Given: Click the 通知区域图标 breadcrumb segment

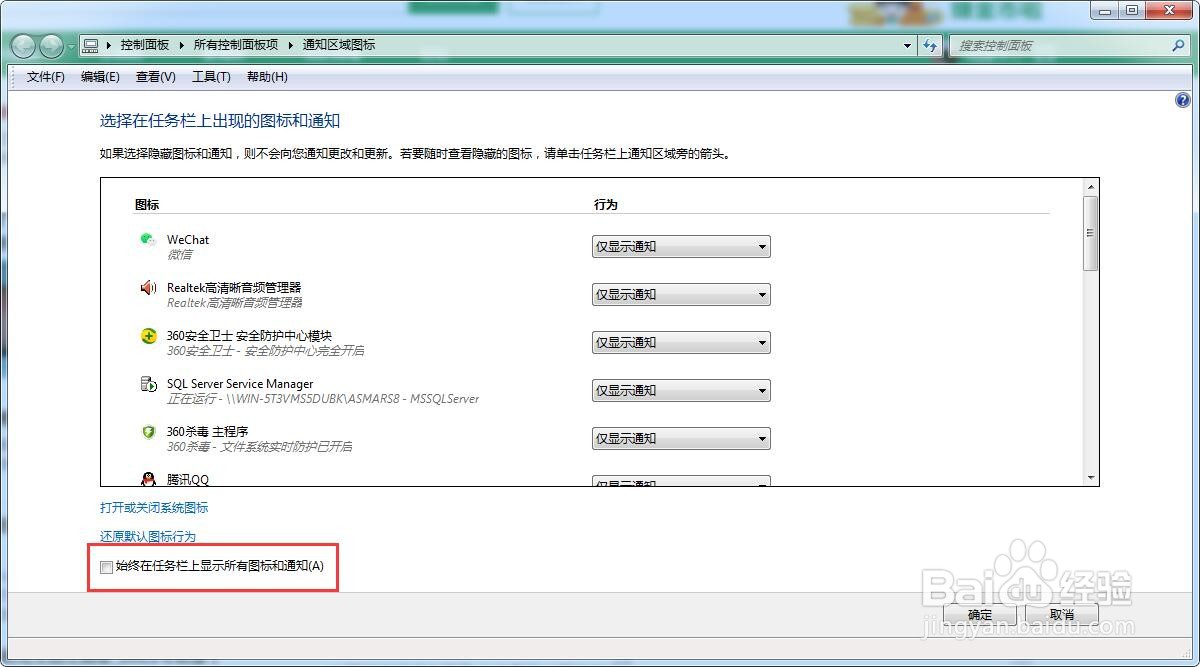Looking at the screenshot, I should click(339, 45).
